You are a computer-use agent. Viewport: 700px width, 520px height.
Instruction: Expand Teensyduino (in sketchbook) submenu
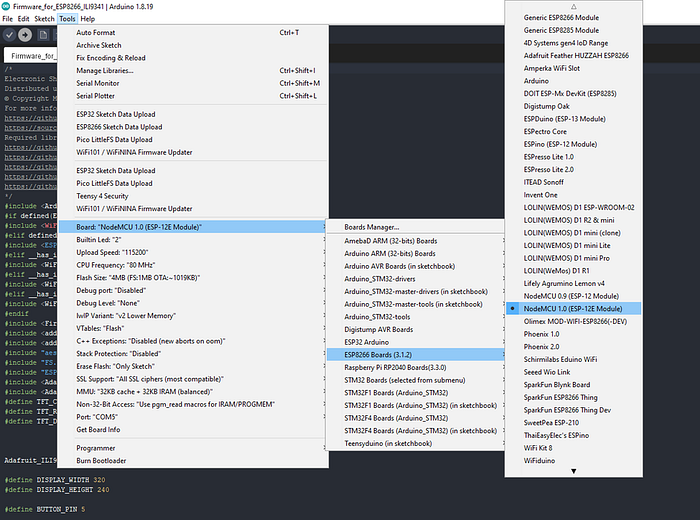pos(416,443)
